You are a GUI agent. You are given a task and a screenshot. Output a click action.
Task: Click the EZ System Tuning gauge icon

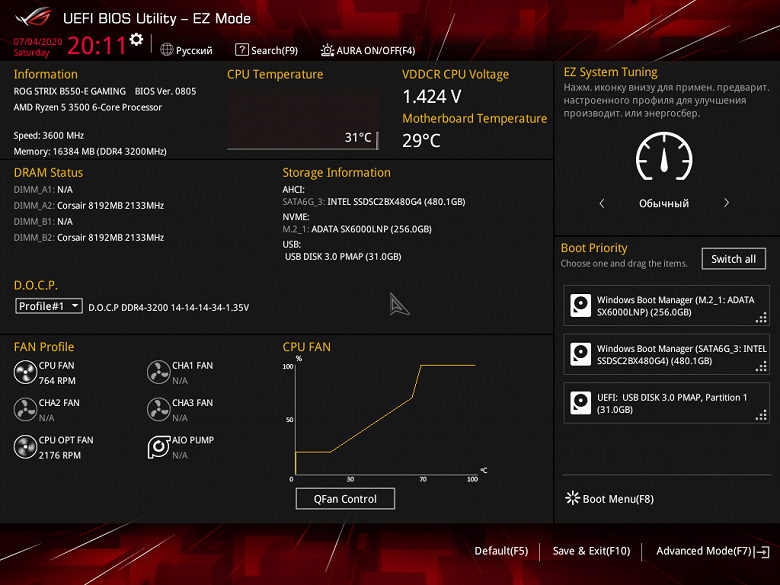(x=664, y=157)
